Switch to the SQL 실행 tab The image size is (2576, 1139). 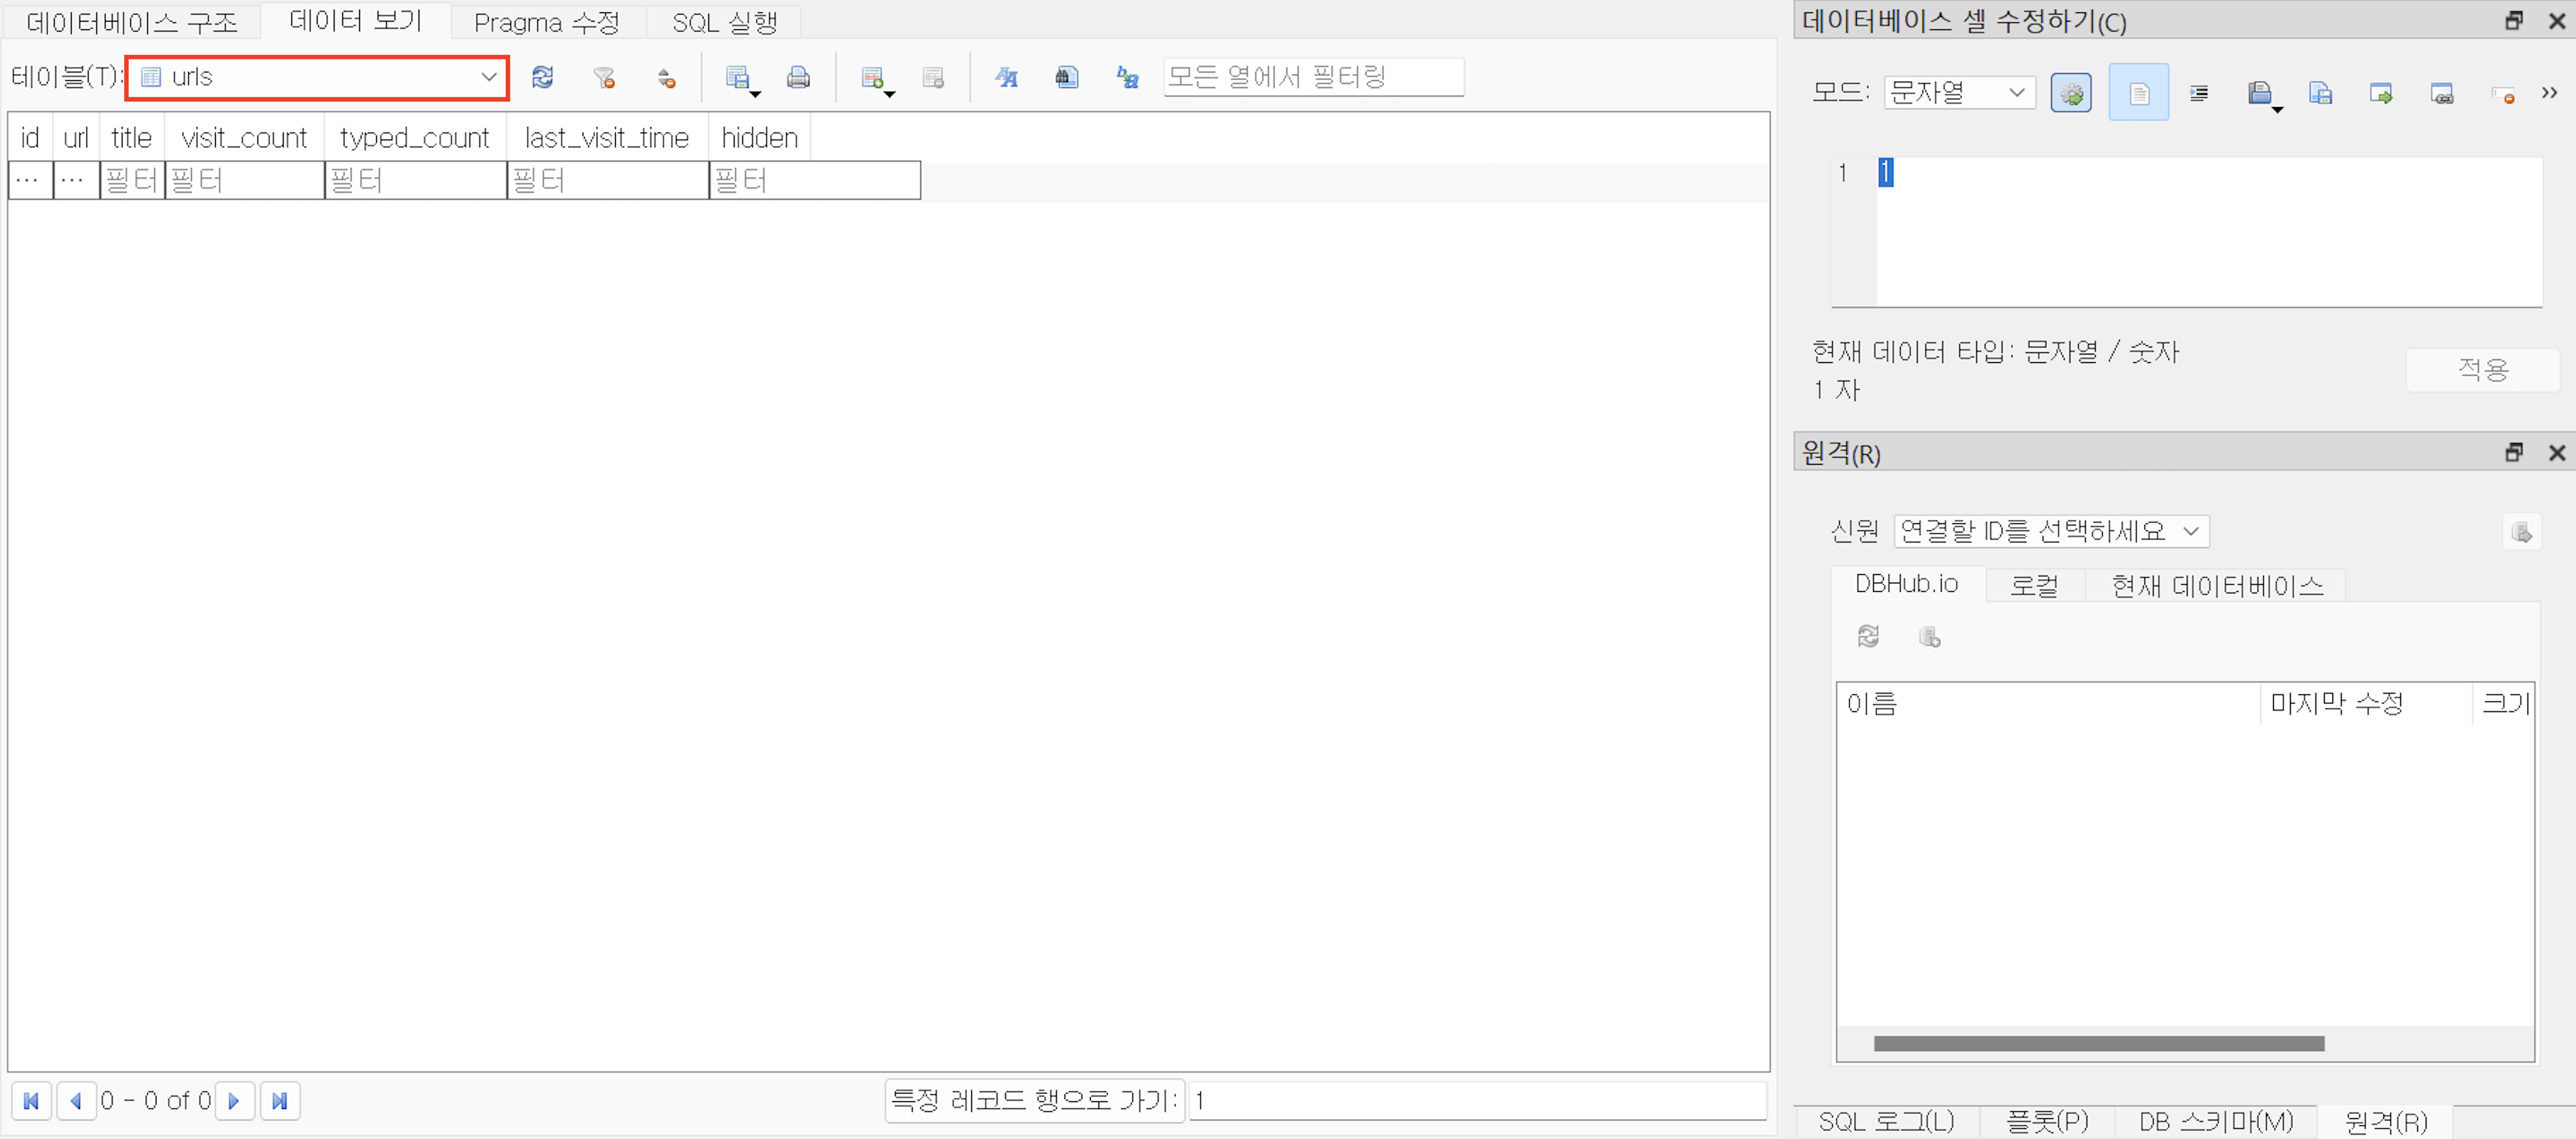[x=724, y=22]
